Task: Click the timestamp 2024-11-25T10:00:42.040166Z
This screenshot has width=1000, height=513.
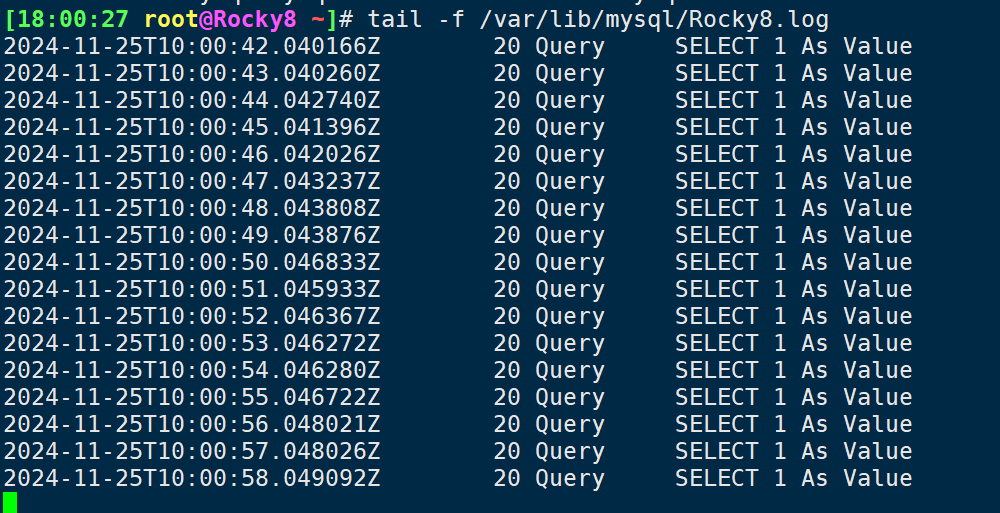Action: (x=192, y=47)
